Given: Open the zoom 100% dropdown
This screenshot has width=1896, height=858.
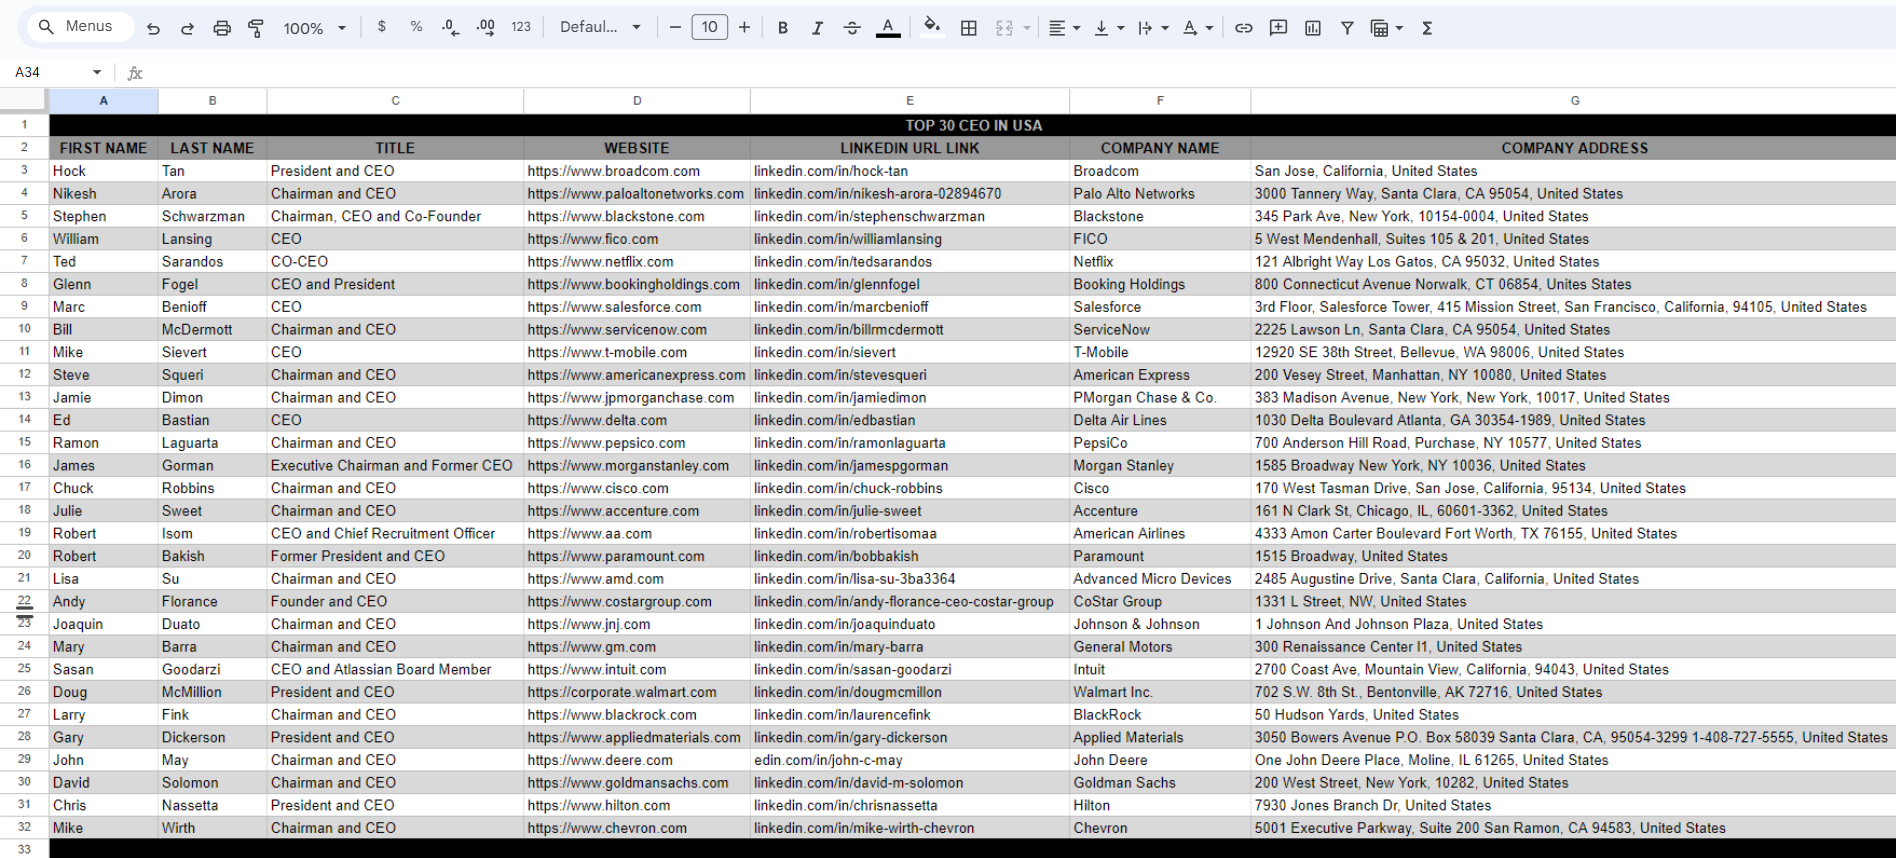Looking at the screenshot, I should 314,28.
